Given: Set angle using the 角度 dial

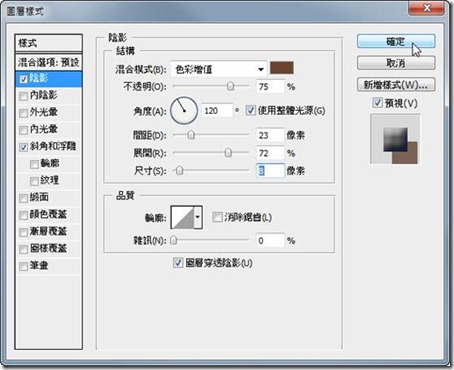Looking at the screenshot, I should pos(184,111).
